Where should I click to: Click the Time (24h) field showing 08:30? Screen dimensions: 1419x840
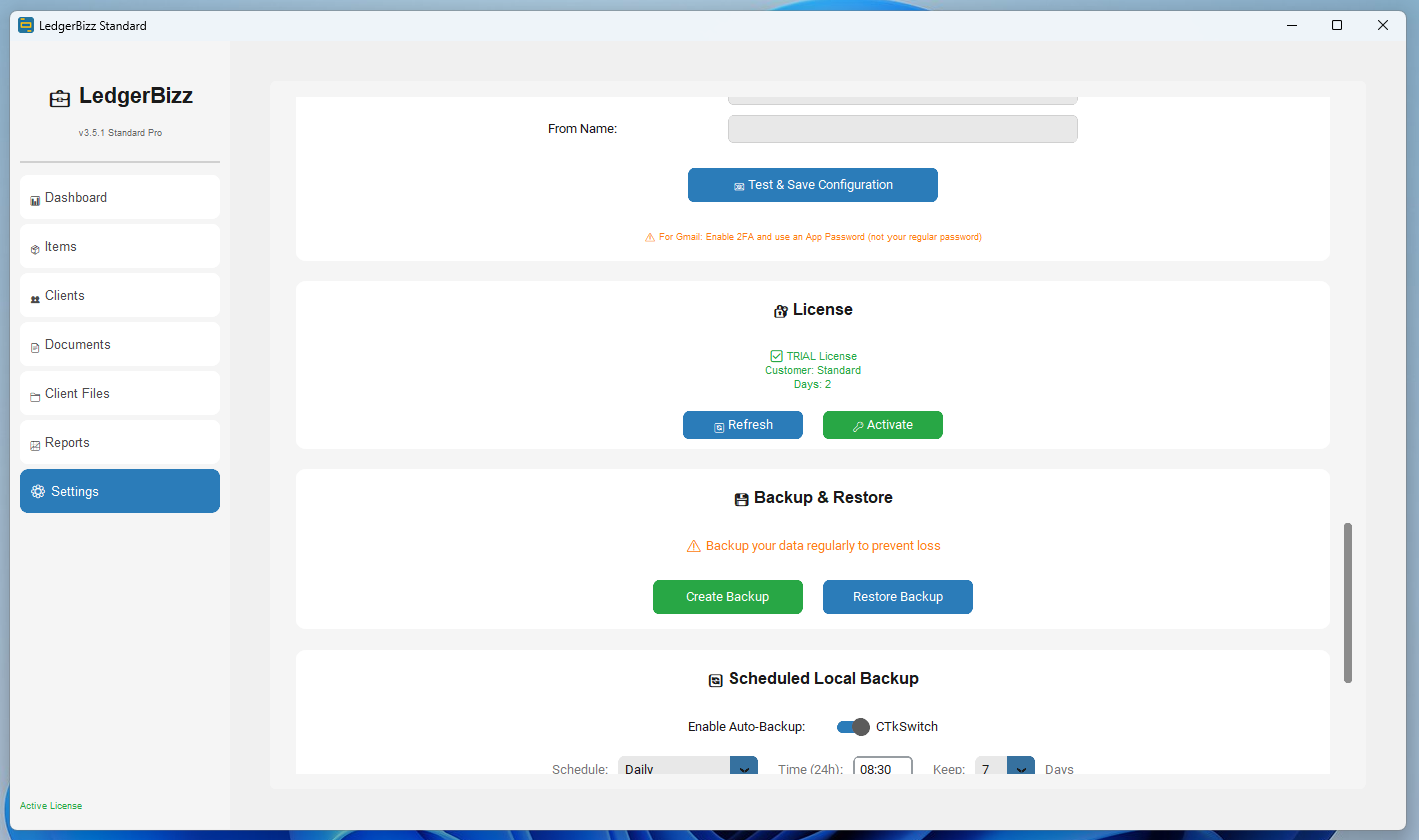(883, 768)
